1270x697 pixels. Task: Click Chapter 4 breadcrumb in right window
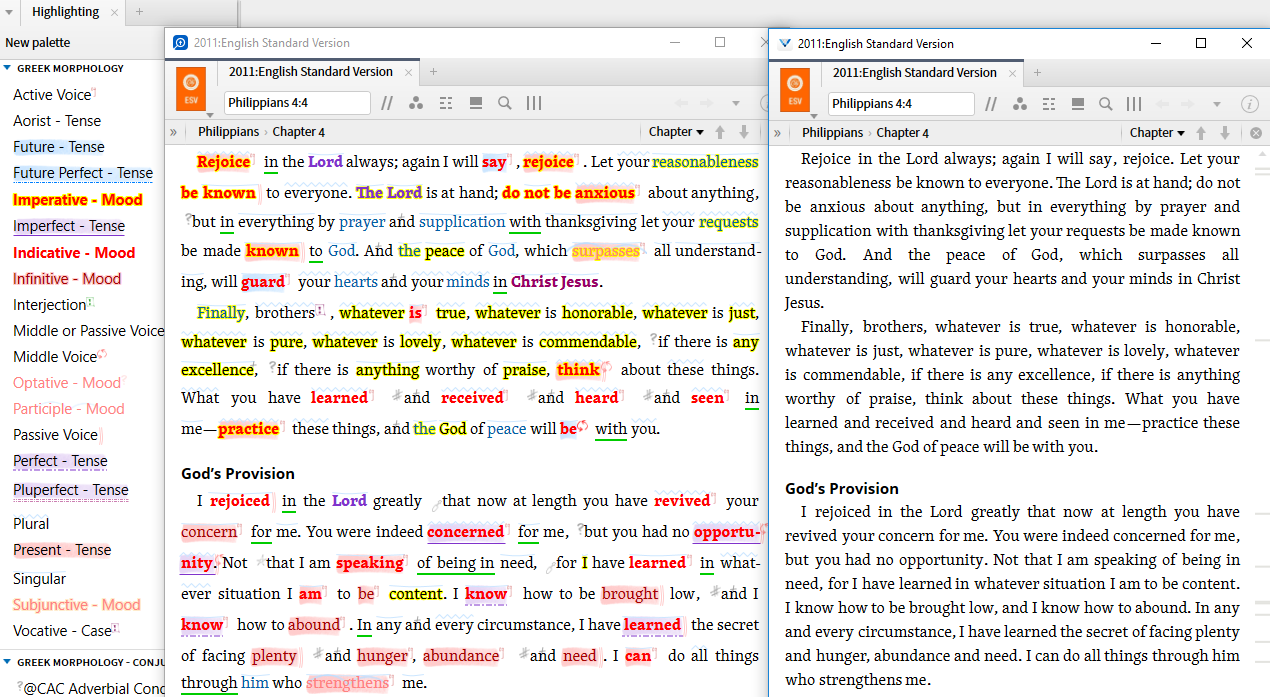point(902,133)
